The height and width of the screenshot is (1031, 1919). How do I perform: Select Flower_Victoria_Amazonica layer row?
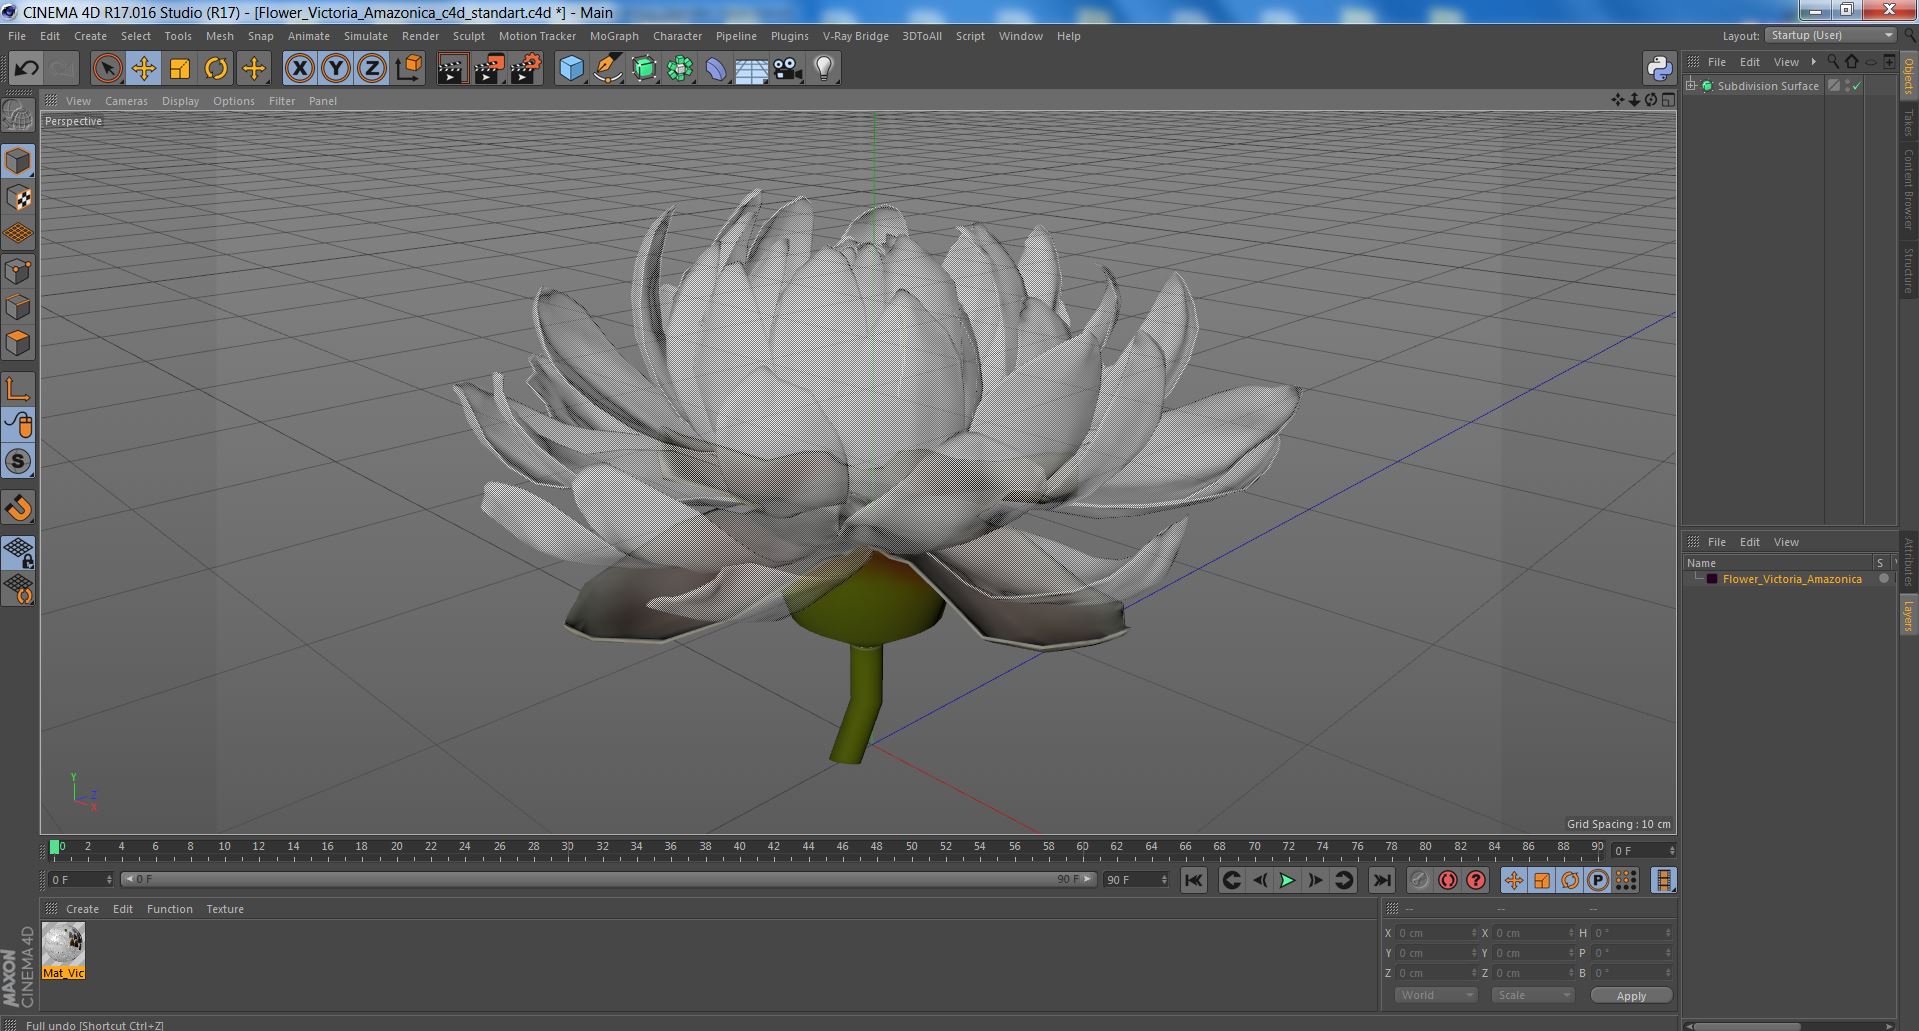tap(1788, 579)
